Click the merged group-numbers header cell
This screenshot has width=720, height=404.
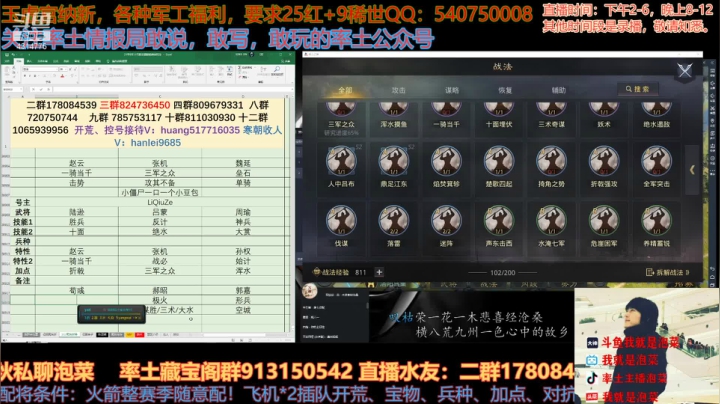[x=147, y=123]
